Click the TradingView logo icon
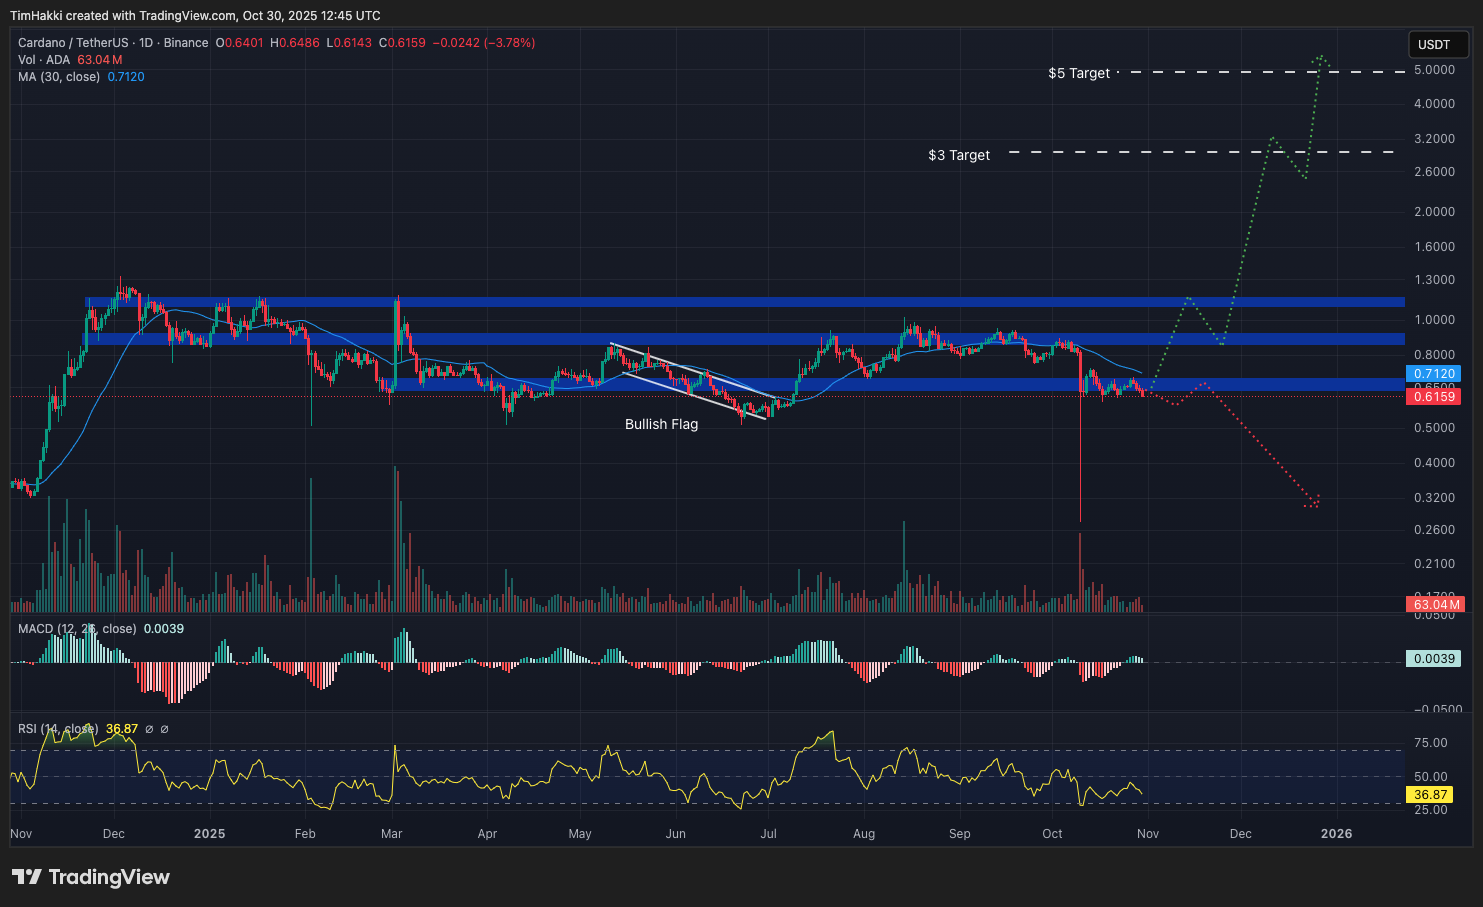Screen dimensions: 1483x907 coord(27,877)
